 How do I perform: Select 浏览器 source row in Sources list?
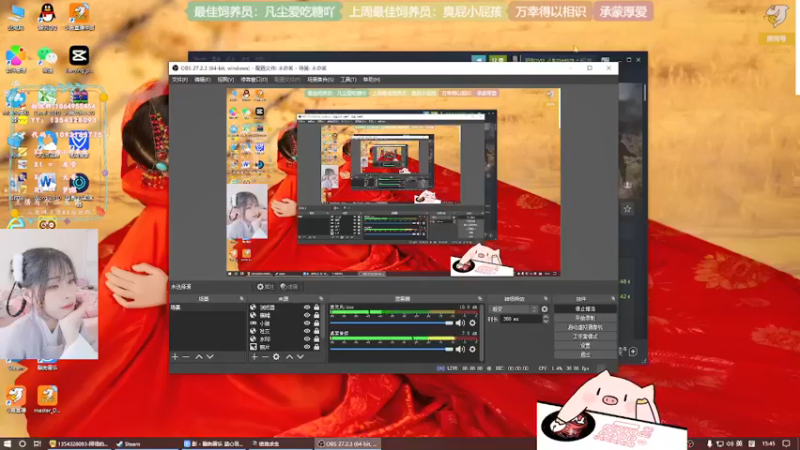pos(286,308)
